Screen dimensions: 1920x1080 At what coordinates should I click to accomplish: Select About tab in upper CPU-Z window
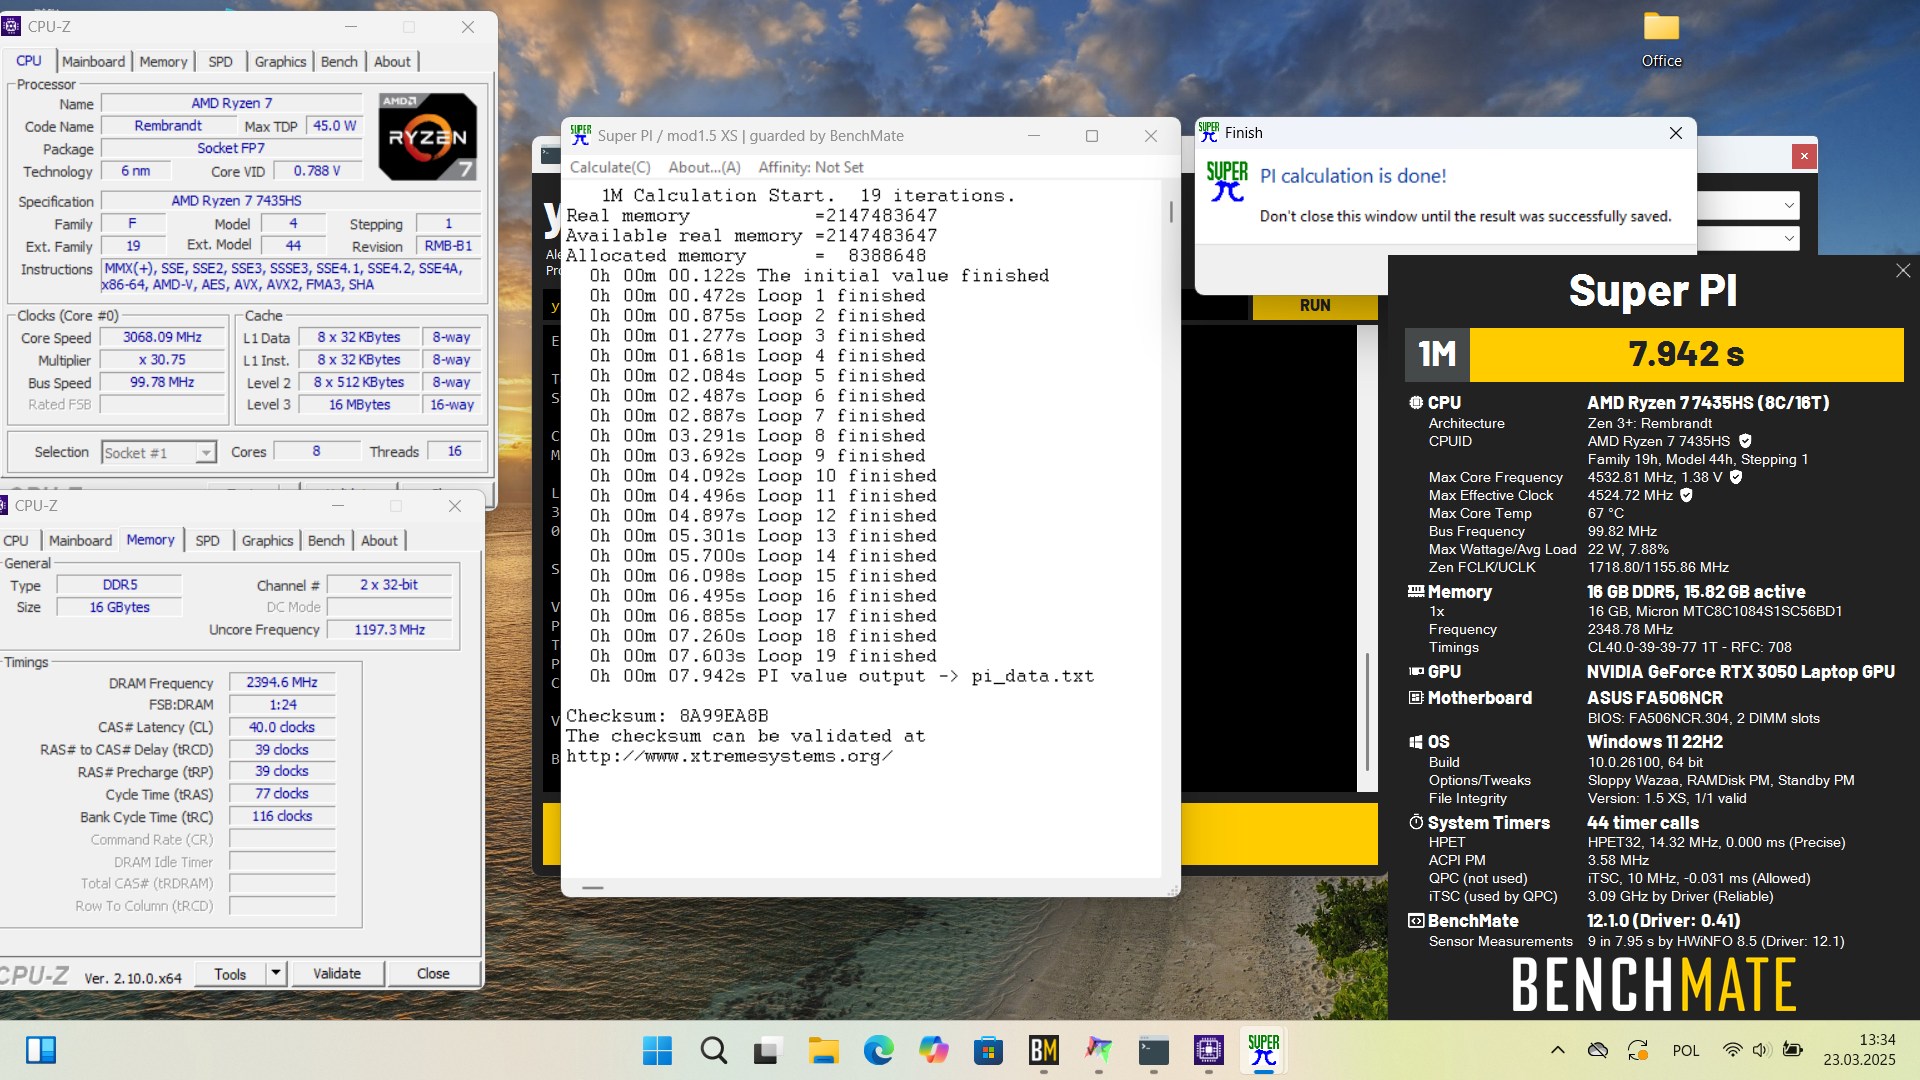392,62
